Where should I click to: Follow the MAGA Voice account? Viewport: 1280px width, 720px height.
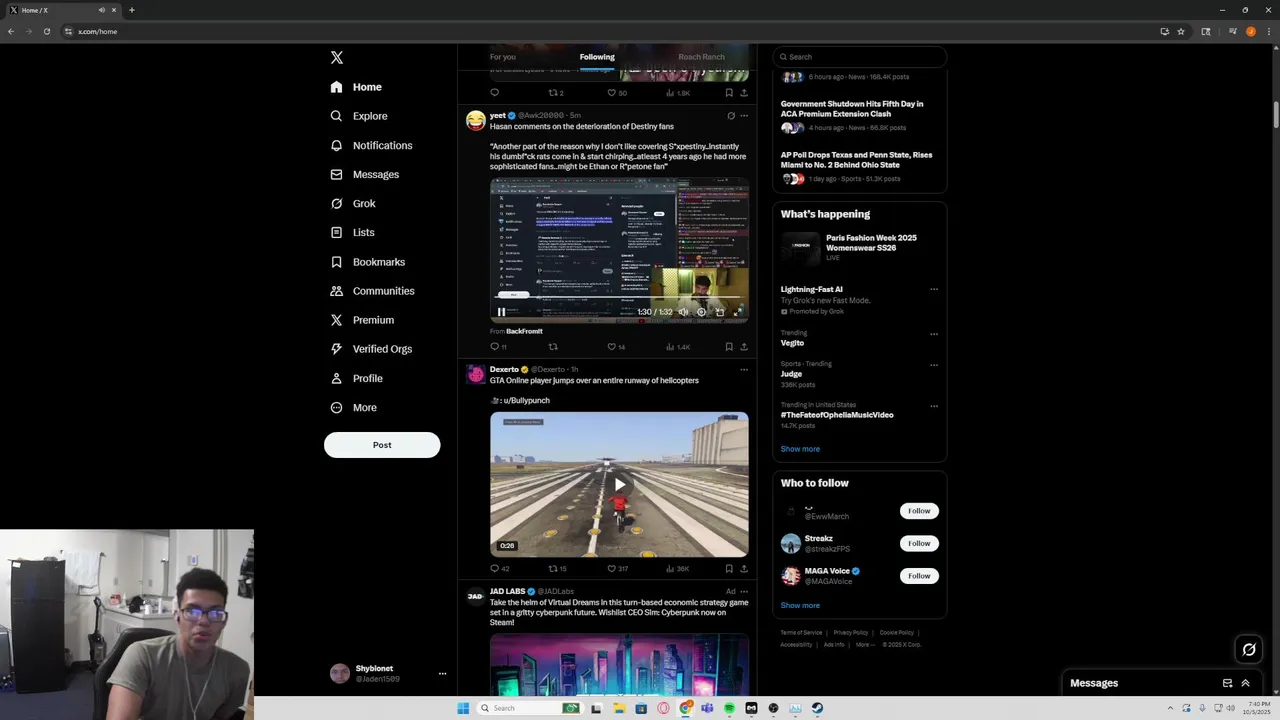[x=919, y=576]
